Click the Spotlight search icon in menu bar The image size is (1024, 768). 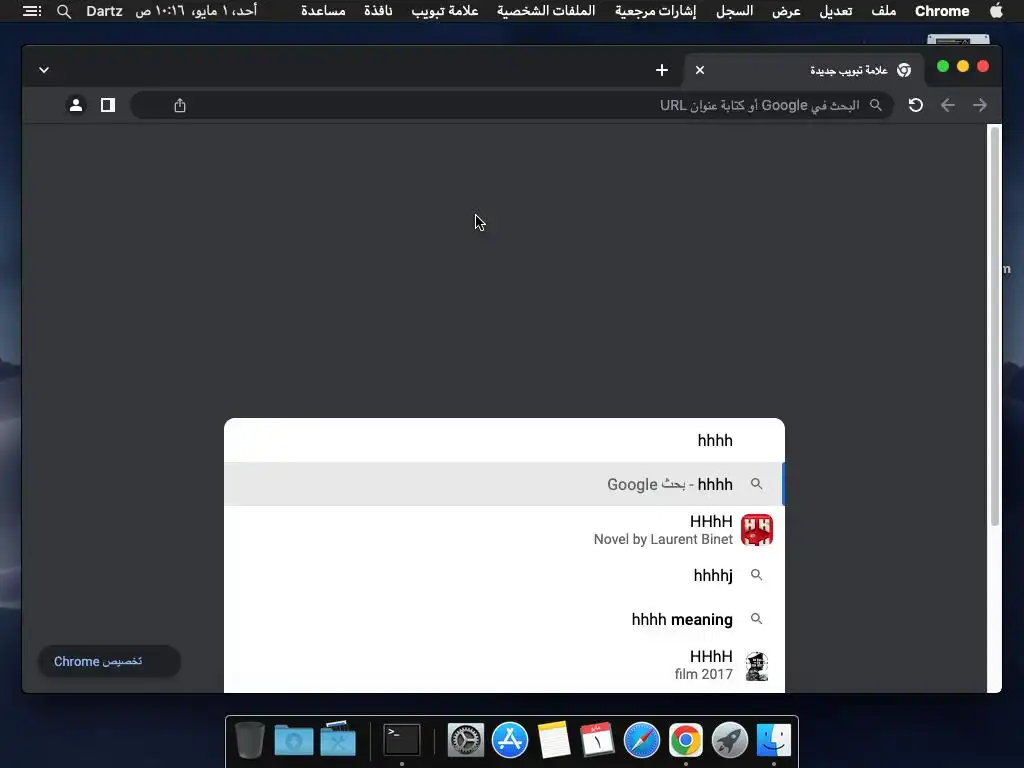(x=63, y=11)
